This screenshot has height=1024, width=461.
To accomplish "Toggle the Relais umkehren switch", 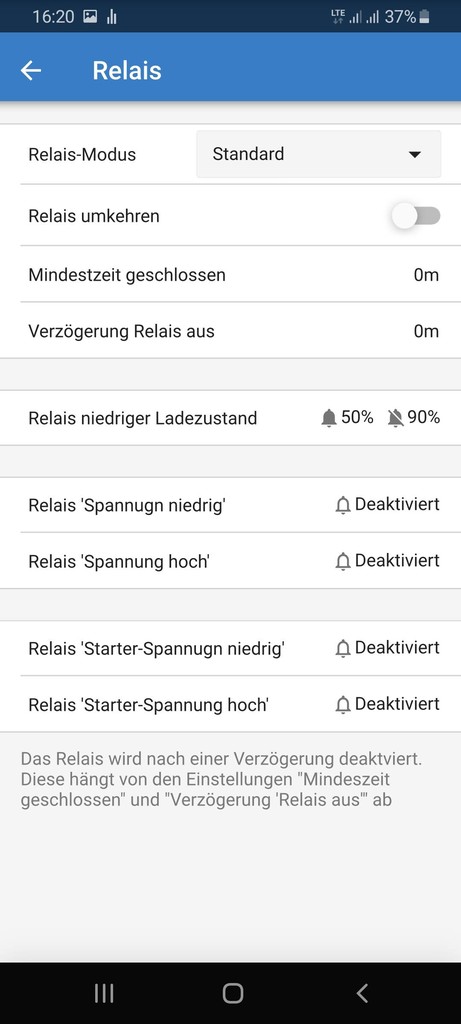I will click(x=416, y=216).
